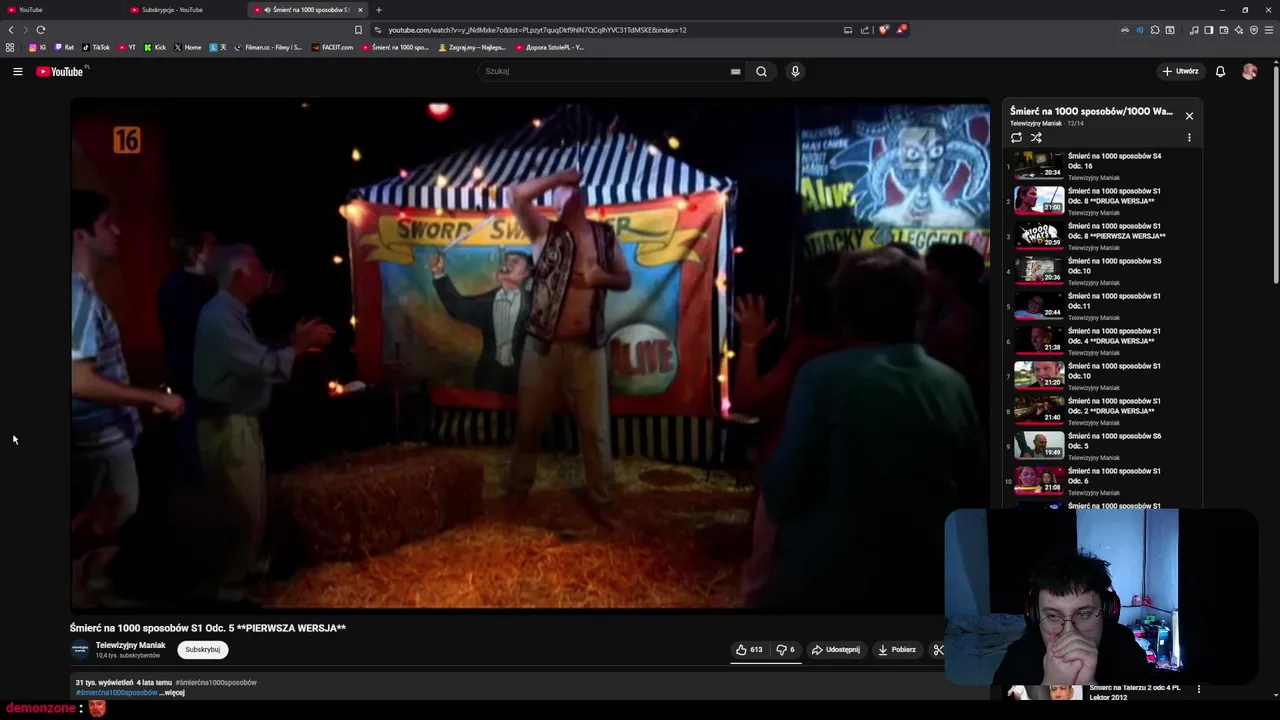This screenshot has height=720, width=1280.
Task: Go back in browser history
Action: pyautogui.click(x=11, y=30)
